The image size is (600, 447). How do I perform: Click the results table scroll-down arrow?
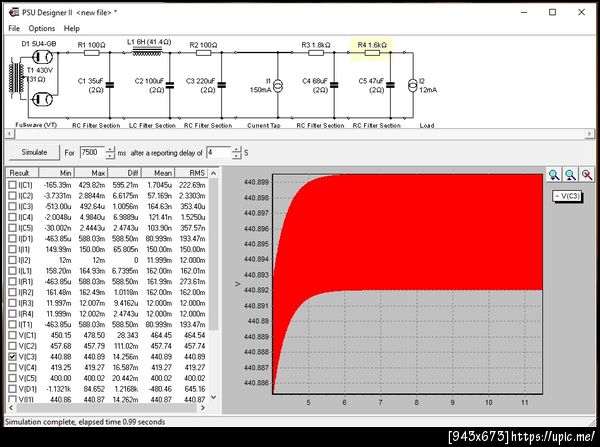coord(214,398)
